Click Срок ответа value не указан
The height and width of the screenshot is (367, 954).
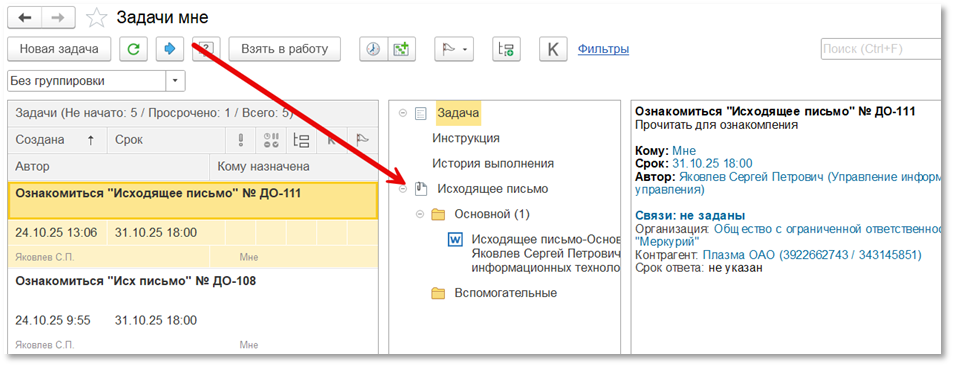point(735,267)
